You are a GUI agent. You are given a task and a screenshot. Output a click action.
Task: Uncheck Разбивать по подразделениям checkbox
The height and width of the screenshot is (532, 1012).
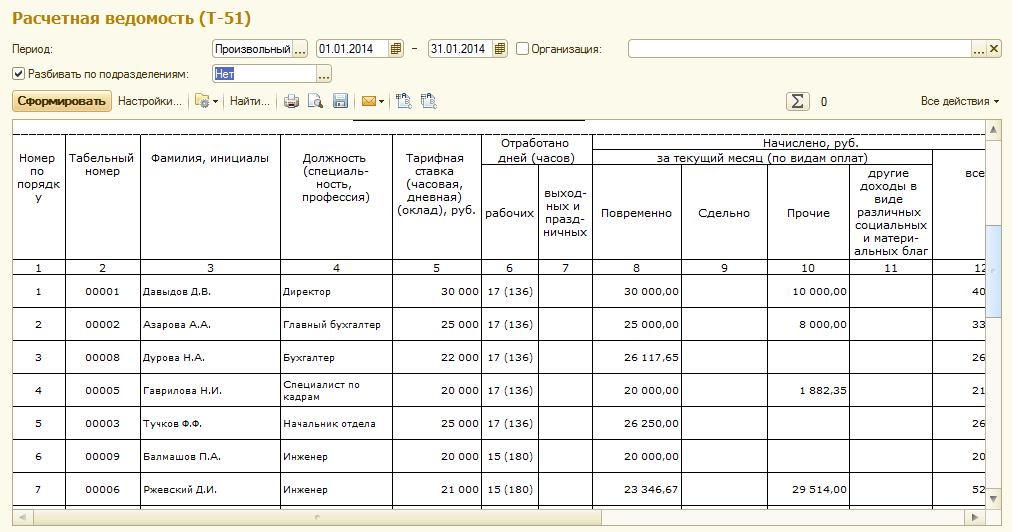click(18, 74)
